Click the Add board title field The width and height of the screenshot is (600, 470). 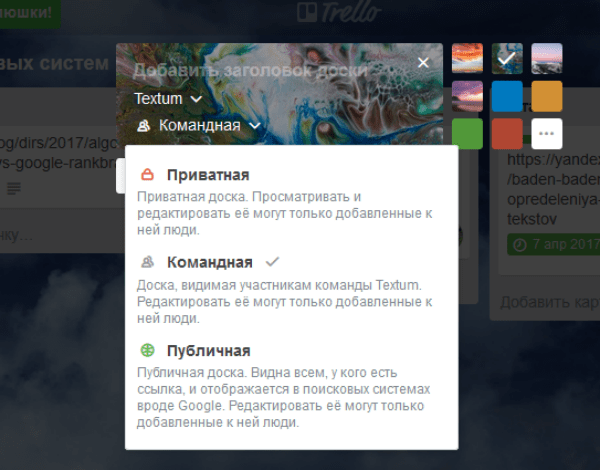[x=251, y=70]
